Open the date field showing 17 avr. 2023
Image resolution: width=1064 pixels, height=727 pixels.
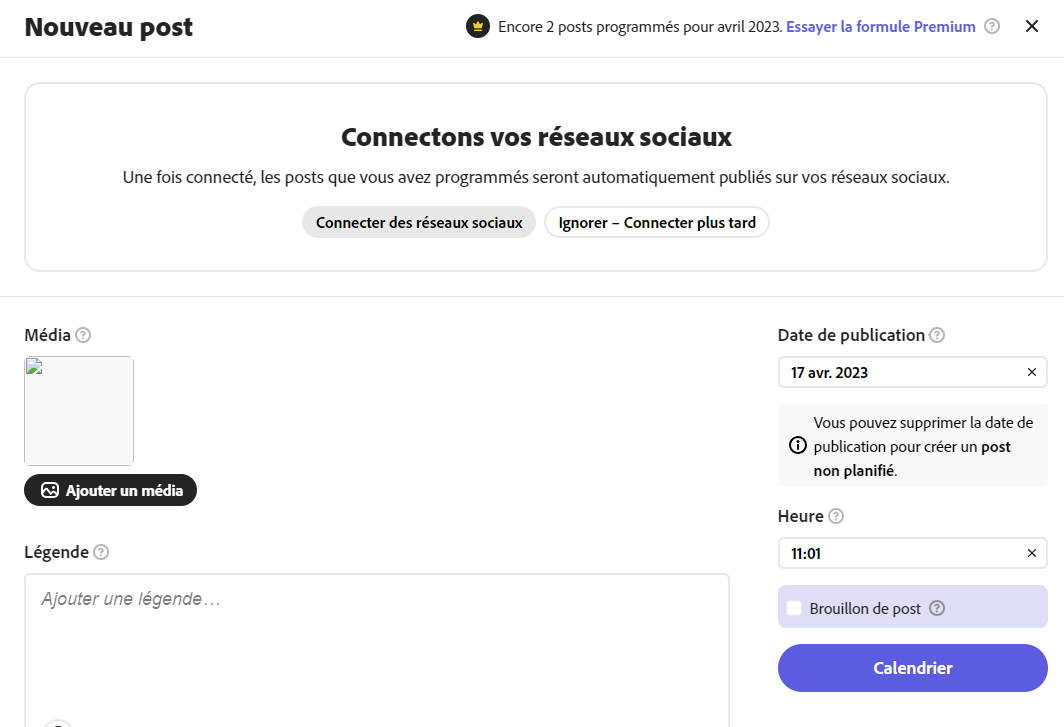coord(900,372)
